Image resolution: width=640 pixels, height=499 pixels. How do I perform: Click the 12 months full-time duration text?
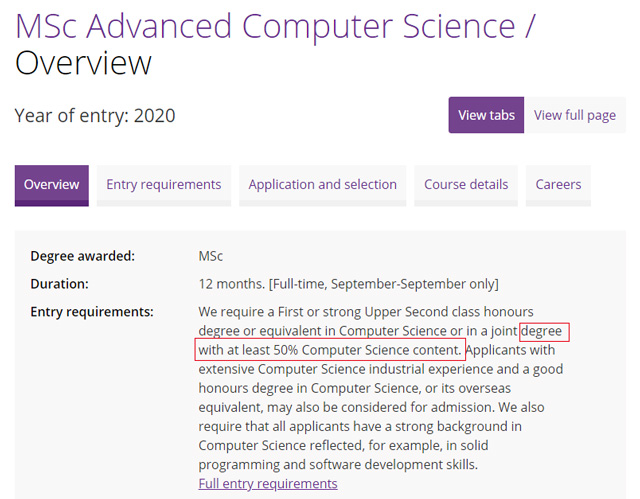tap(349, 284)
